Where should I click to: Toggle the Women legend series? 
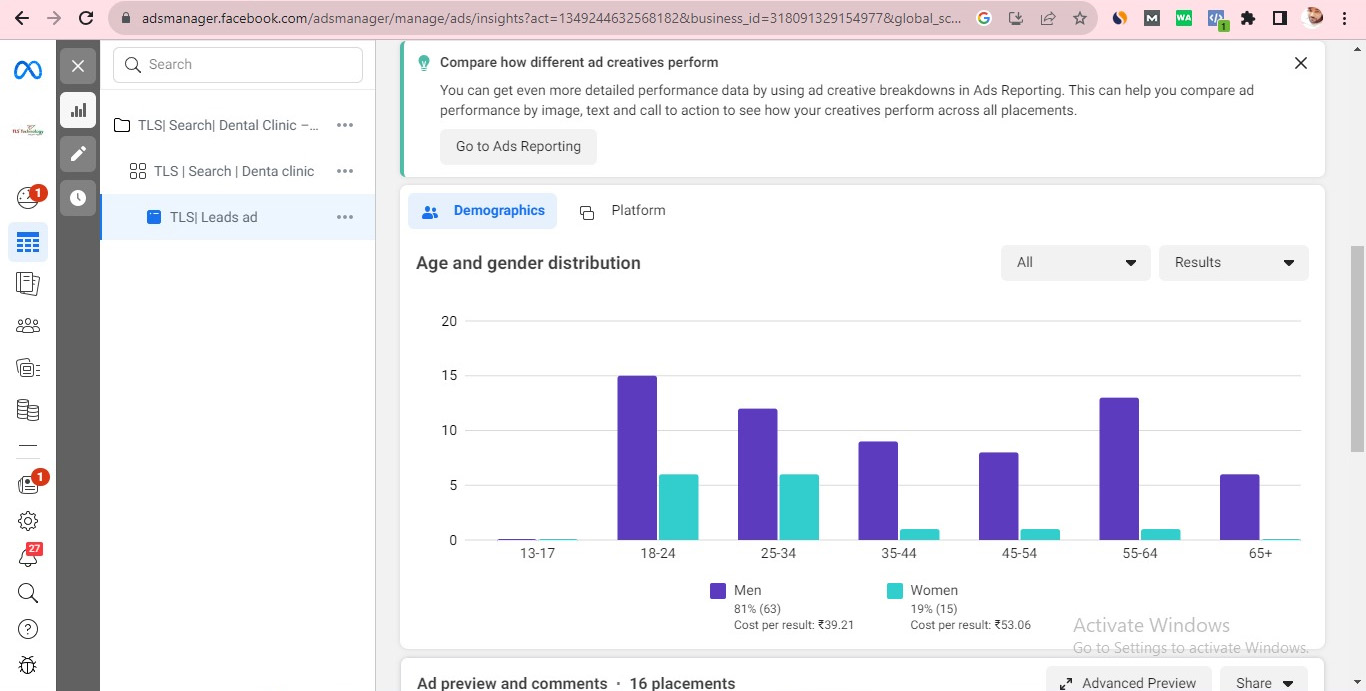pyautogui.click(x=922, y=591)
